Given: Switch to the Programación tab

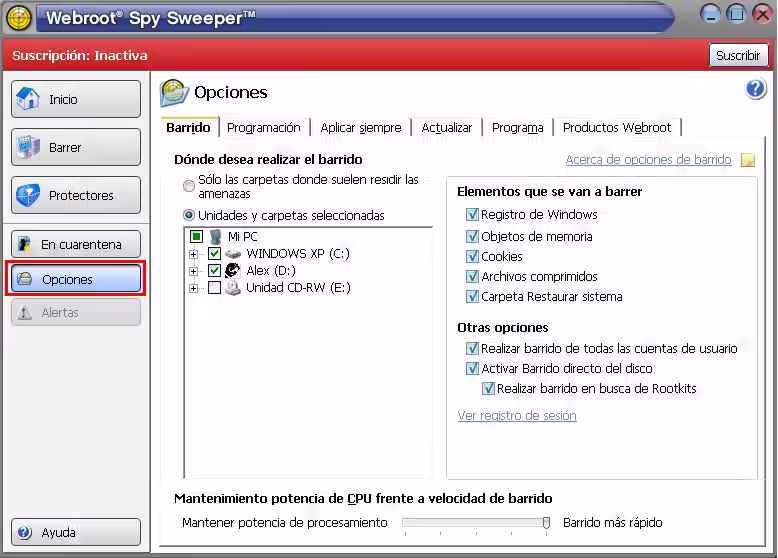Looking at the screenshot, I should coord(263,128).
